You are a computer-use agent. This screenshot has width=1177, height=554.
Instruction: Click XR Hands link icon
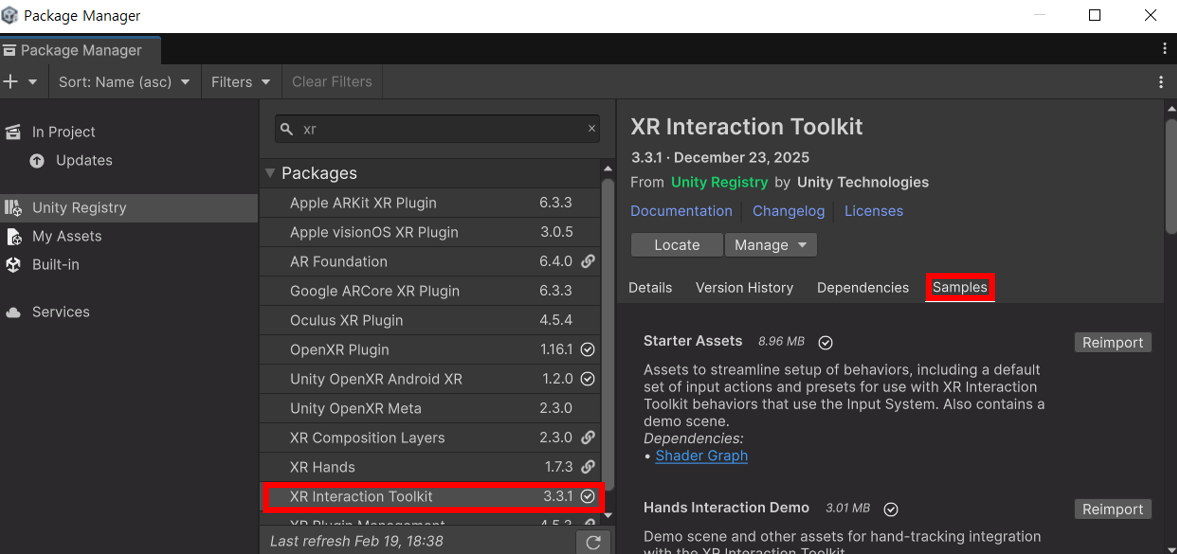pos(588,467)
